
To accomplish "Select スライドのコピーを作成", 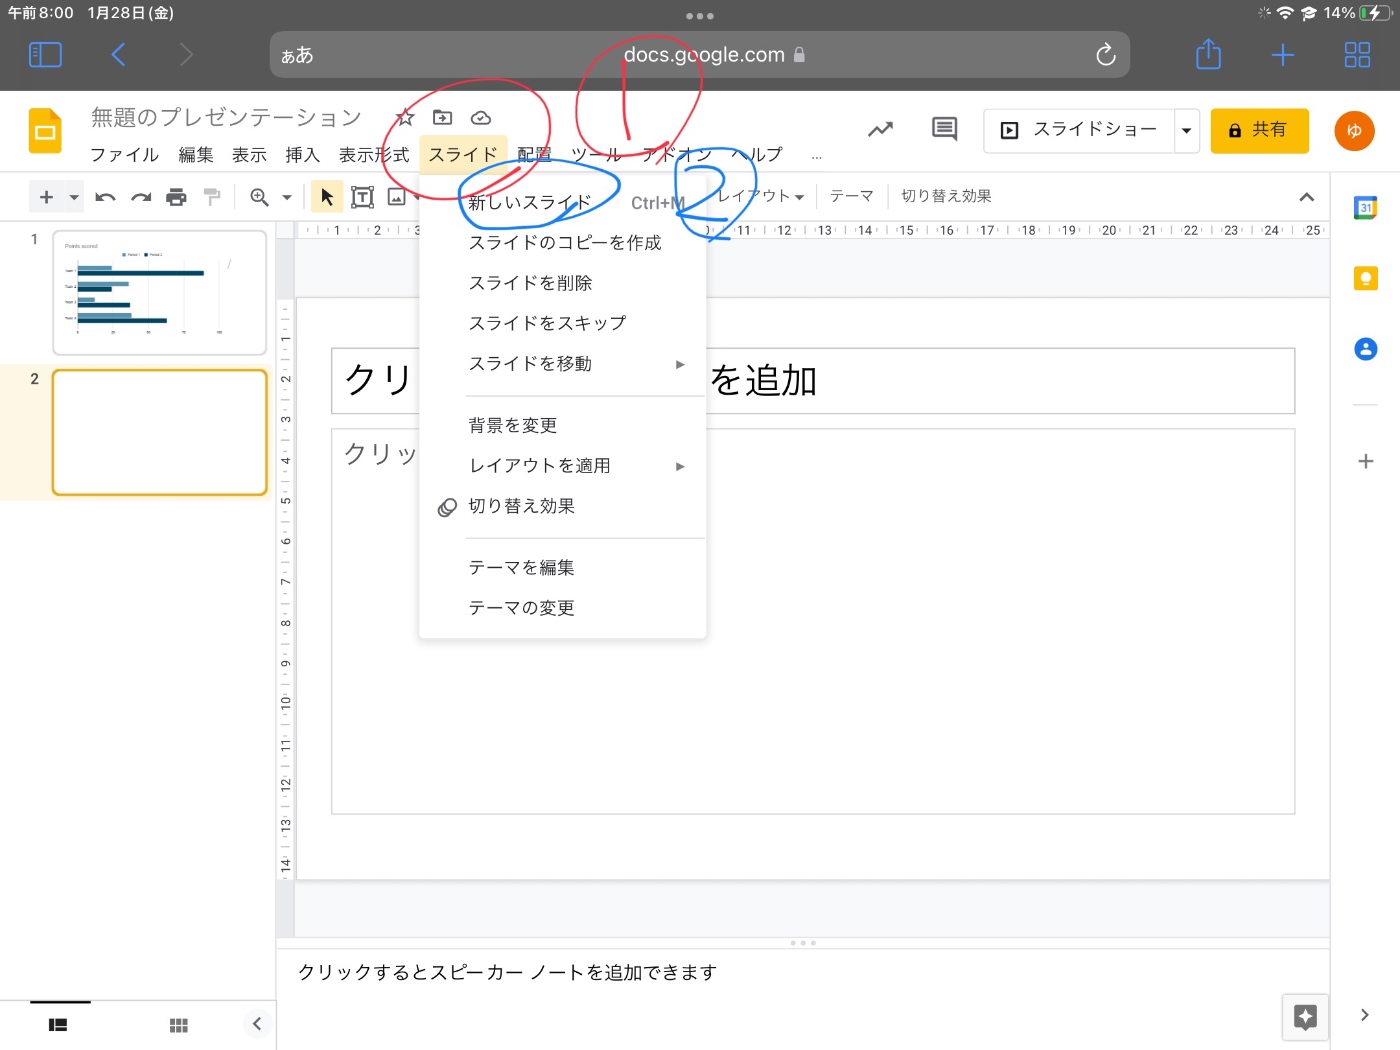I will coord(563,243).
